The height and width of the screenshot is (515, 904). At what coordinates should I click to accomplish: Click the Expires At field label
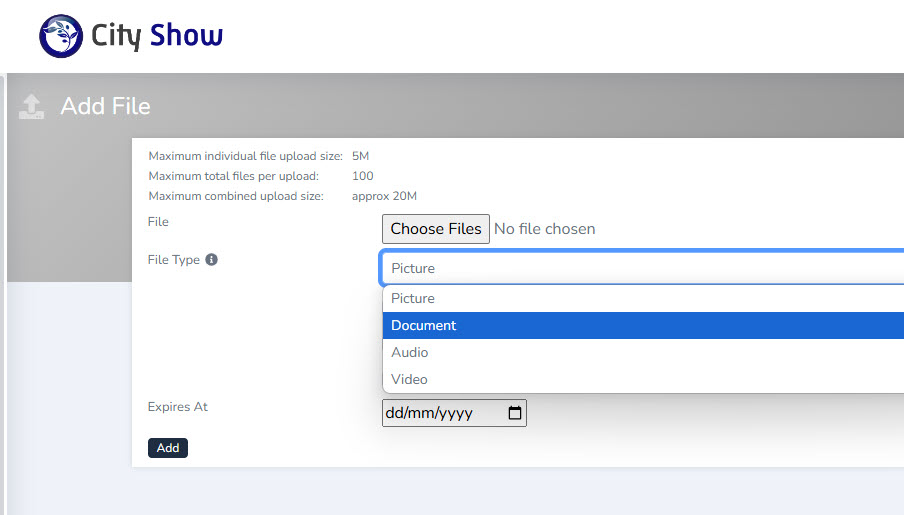177,407
